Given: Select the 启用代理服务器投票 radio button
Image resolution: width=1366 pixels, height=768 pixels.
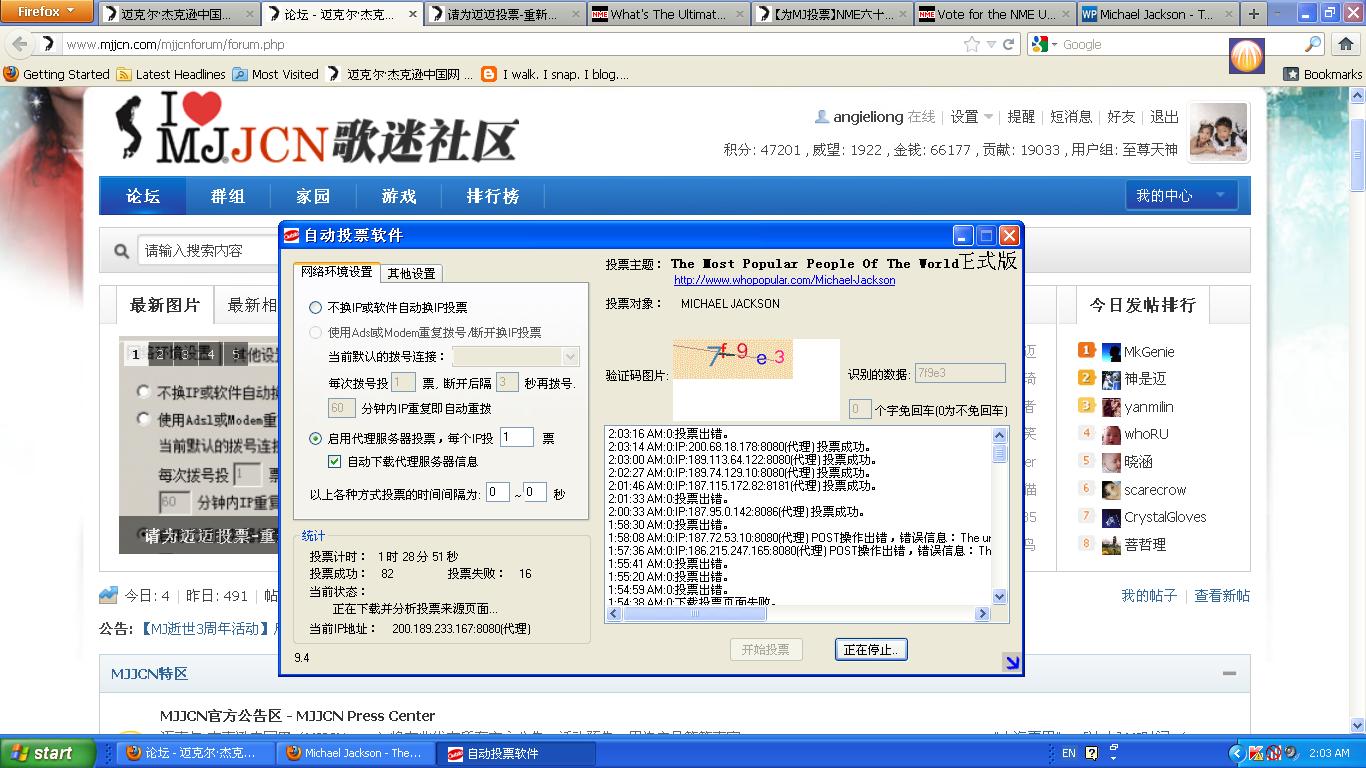Looking at the screenshot, I should [316, 438].
